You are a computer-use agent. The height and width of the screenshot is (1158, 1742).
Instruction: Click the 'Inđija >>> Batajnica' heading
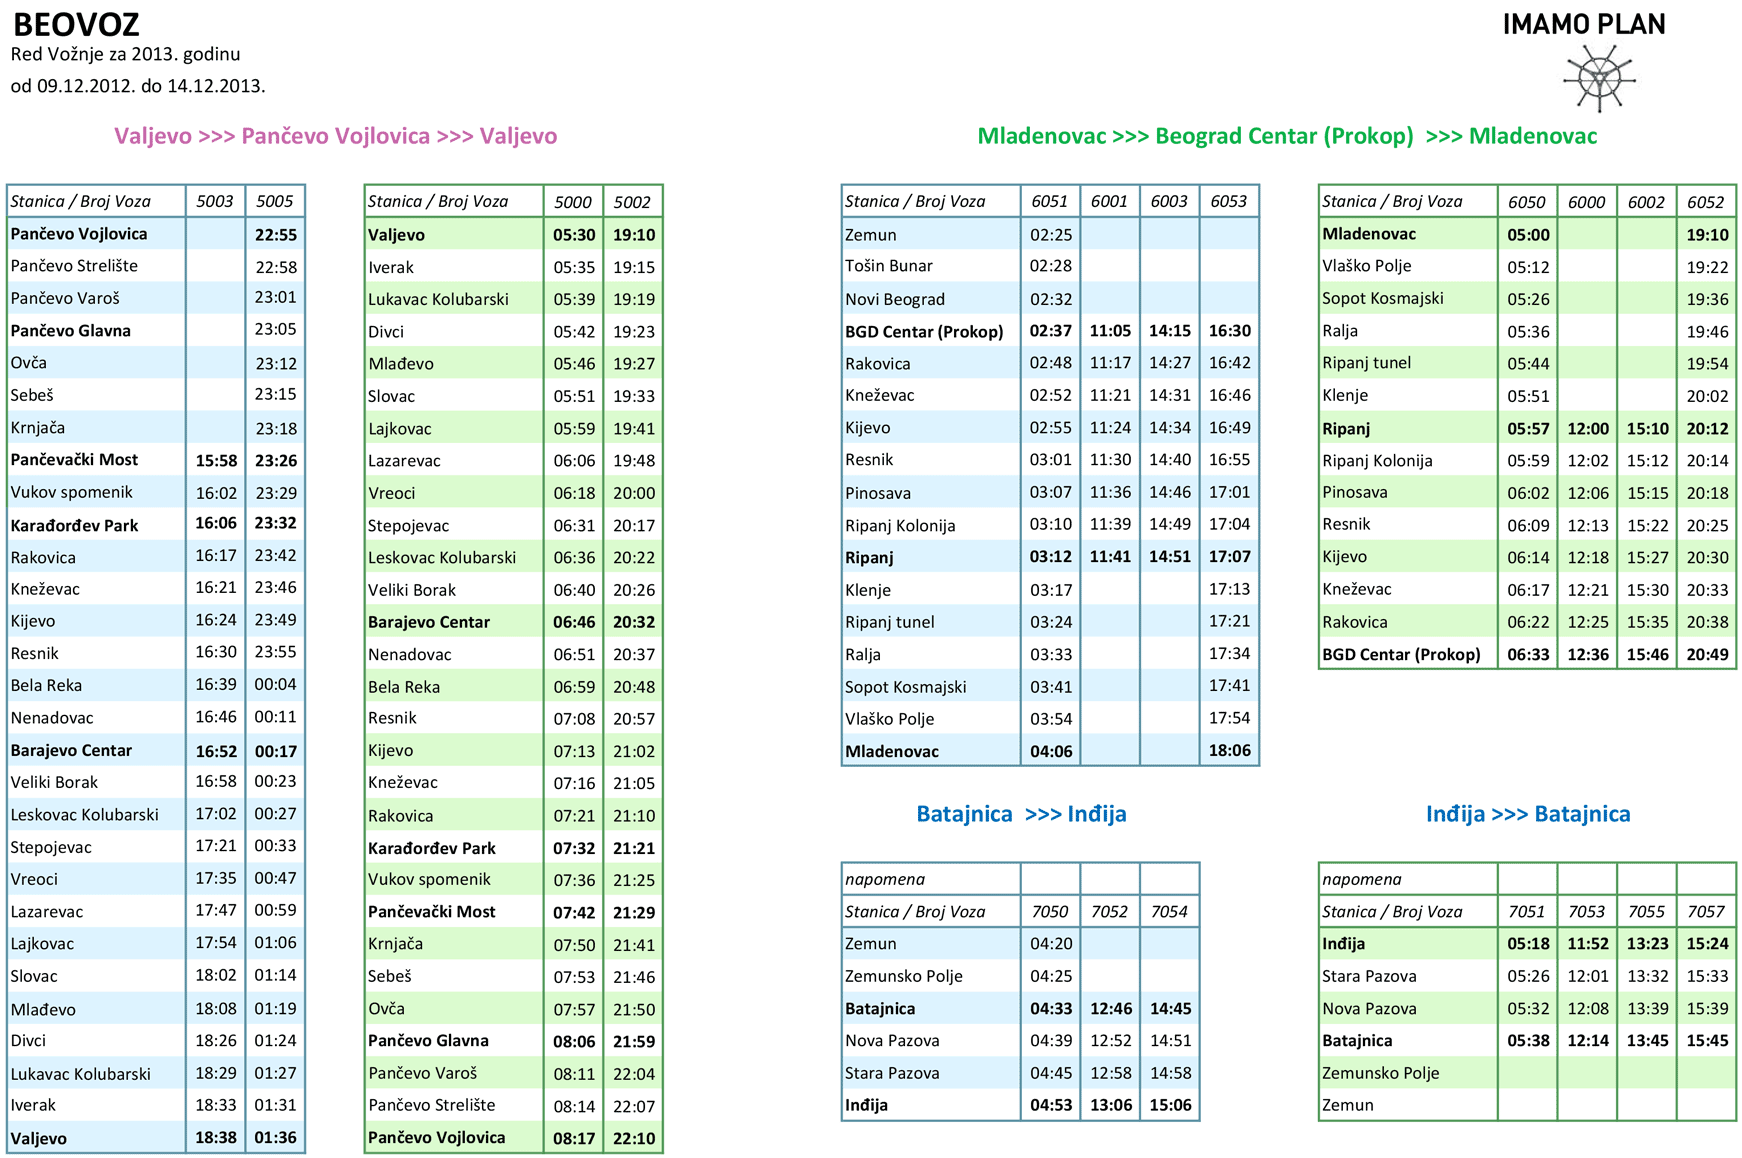[x=1528, y=814]
